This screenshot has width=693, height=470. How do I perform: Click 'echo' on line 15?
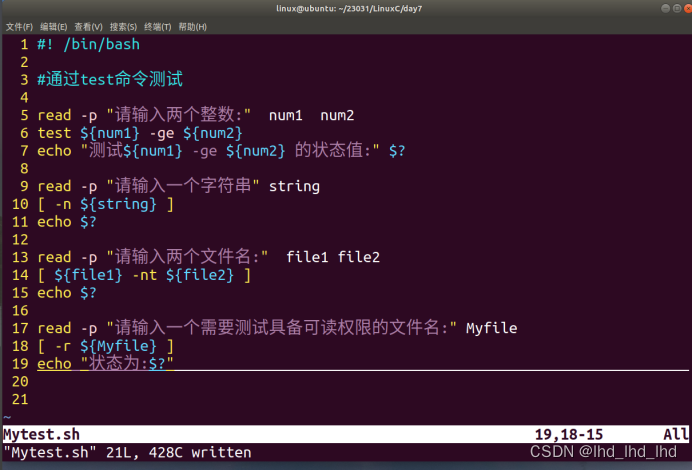point(54,293)
